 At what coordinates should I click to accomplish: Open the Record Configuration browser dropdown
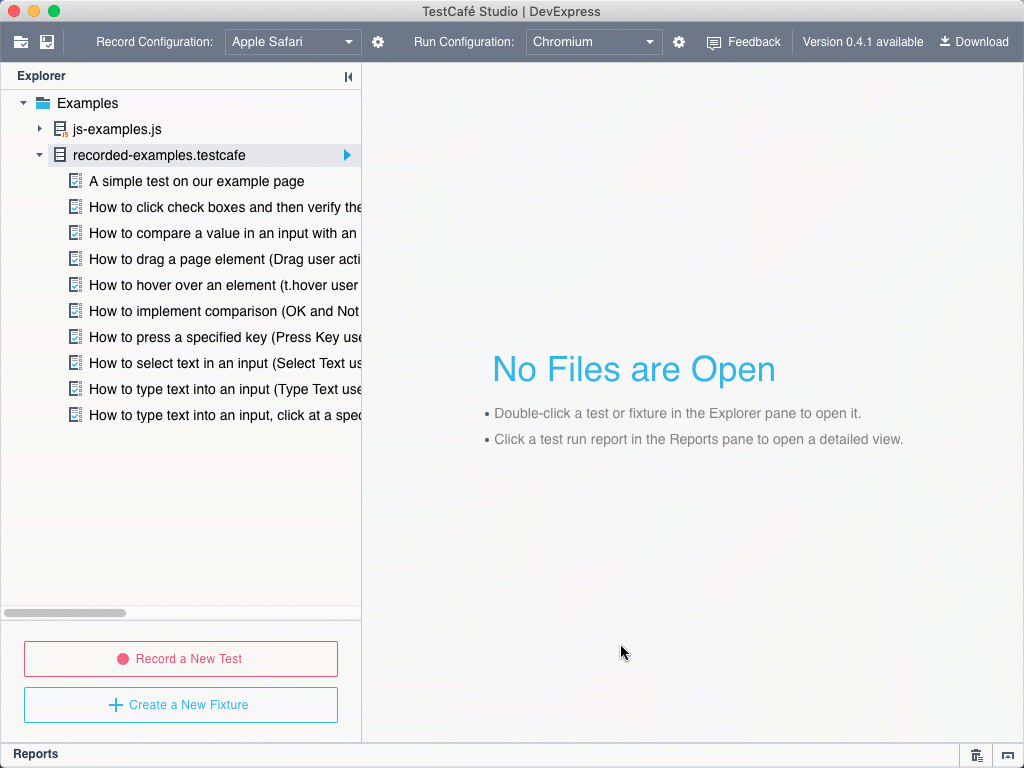point(293,42)
